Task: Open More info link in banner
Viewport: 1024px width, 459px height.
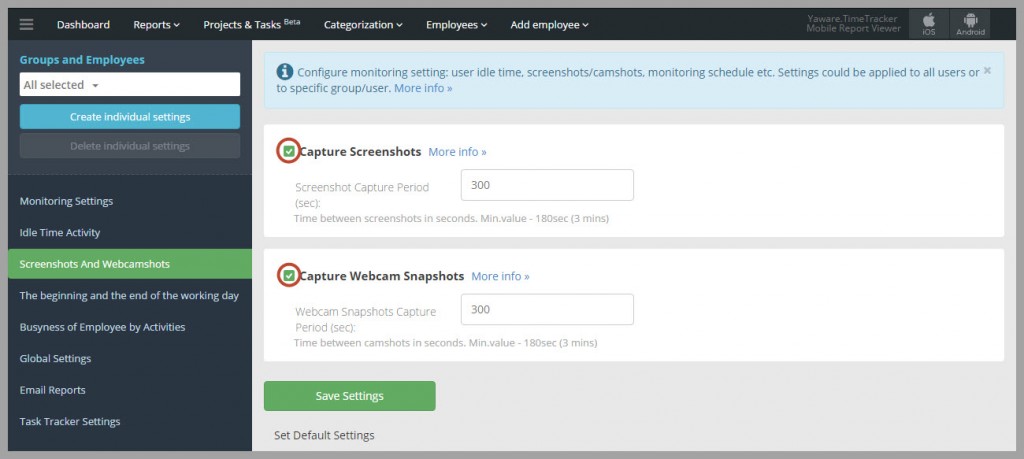Action: pos(423,87)
